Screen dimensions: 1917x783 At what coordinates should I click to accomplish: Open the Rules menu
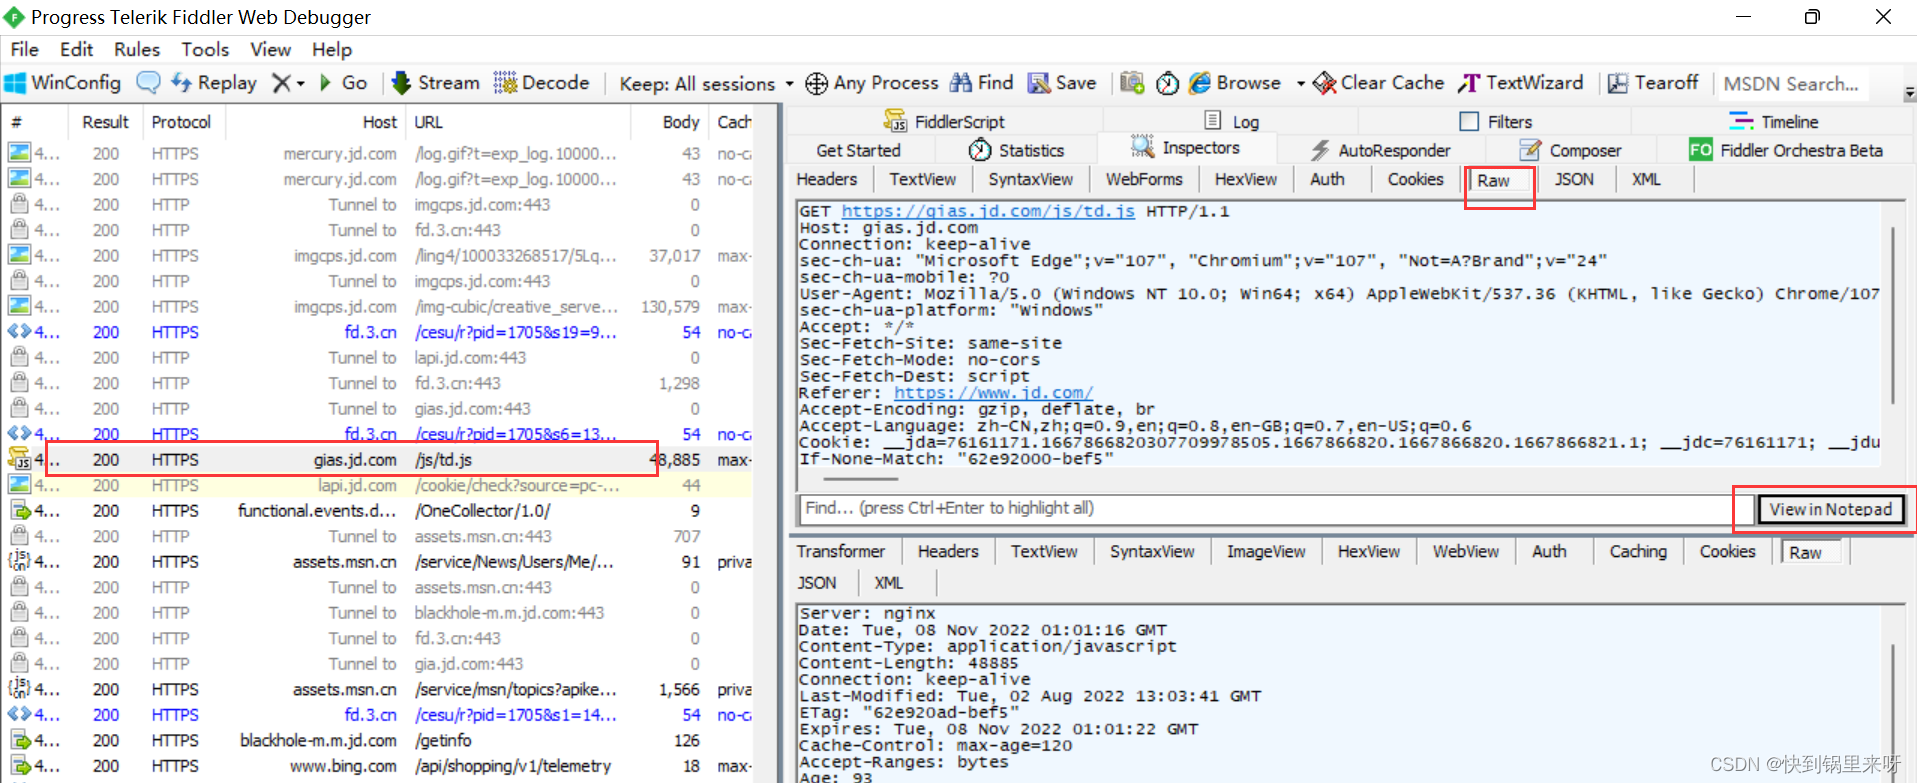[x=136, y=49]
